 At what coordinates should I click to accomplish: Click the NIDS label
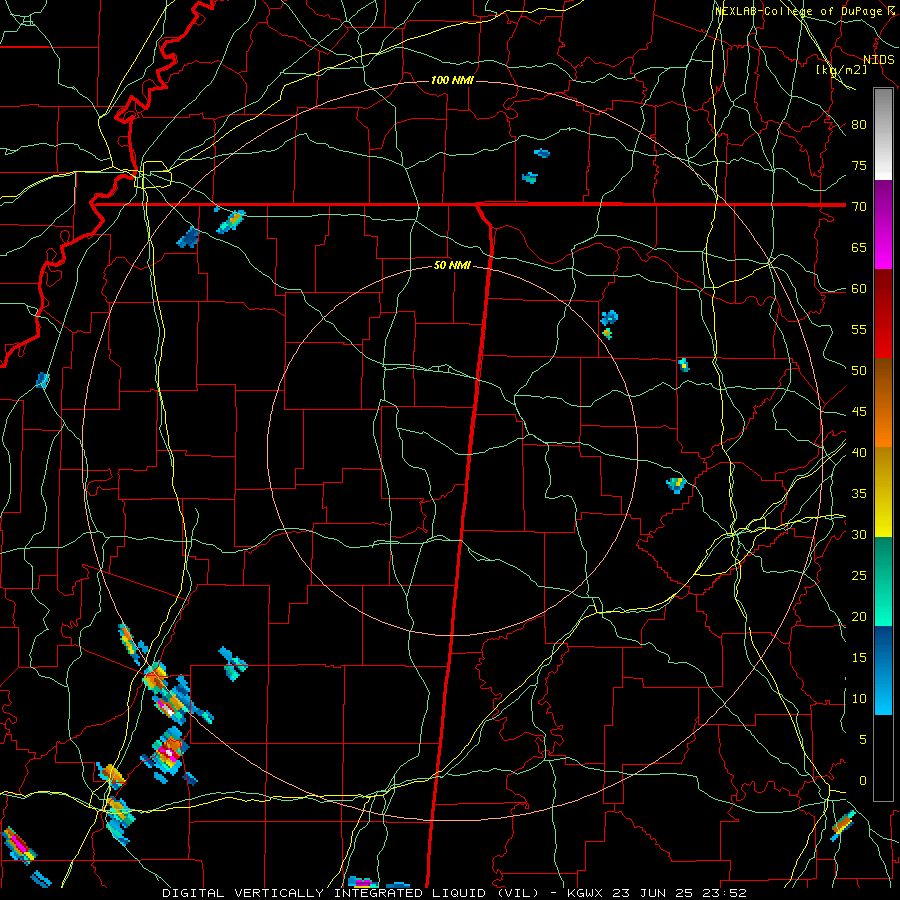pos(879,59)
